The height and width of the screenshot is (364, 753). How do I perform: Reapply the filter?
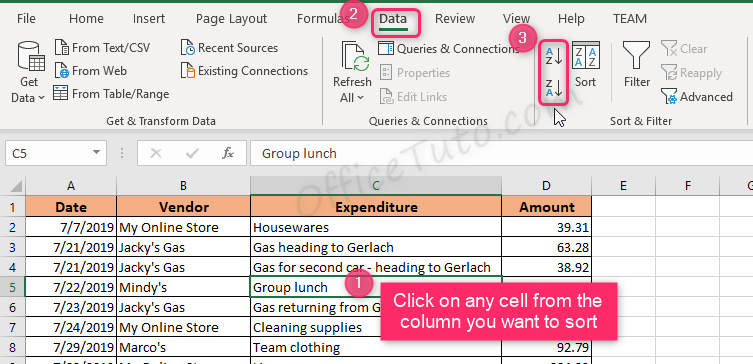[691, 73]
